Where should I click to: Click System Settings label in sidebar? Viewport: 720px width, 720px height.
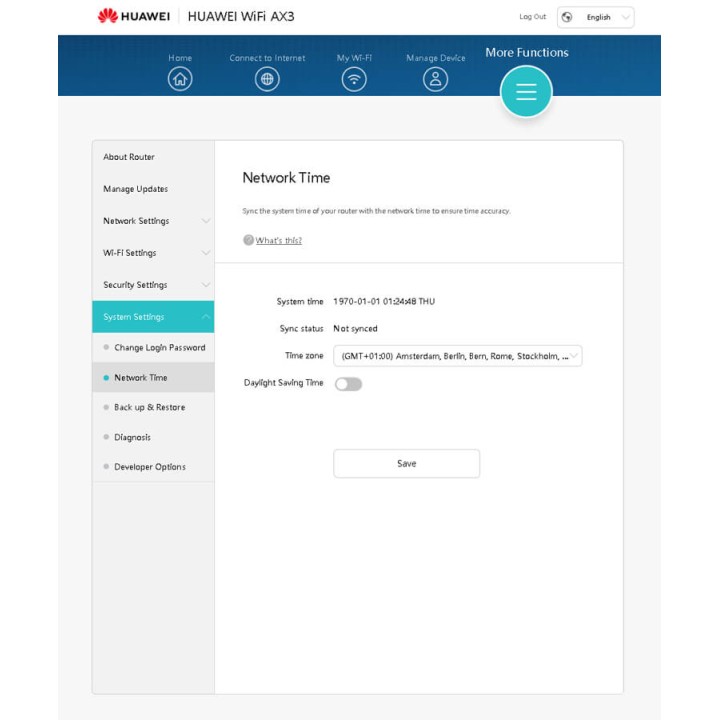tap(134, 317)
